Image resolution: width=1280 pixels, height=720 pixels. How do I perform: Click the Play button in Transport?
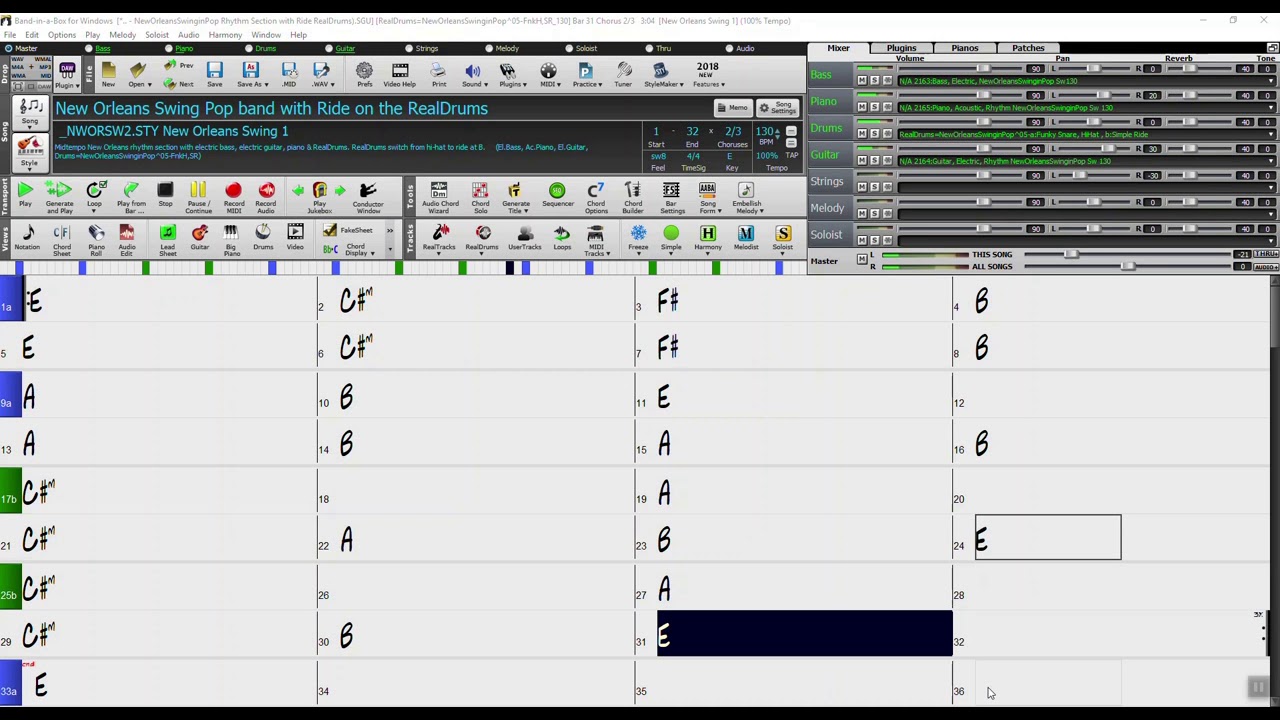tap(25, 195)
